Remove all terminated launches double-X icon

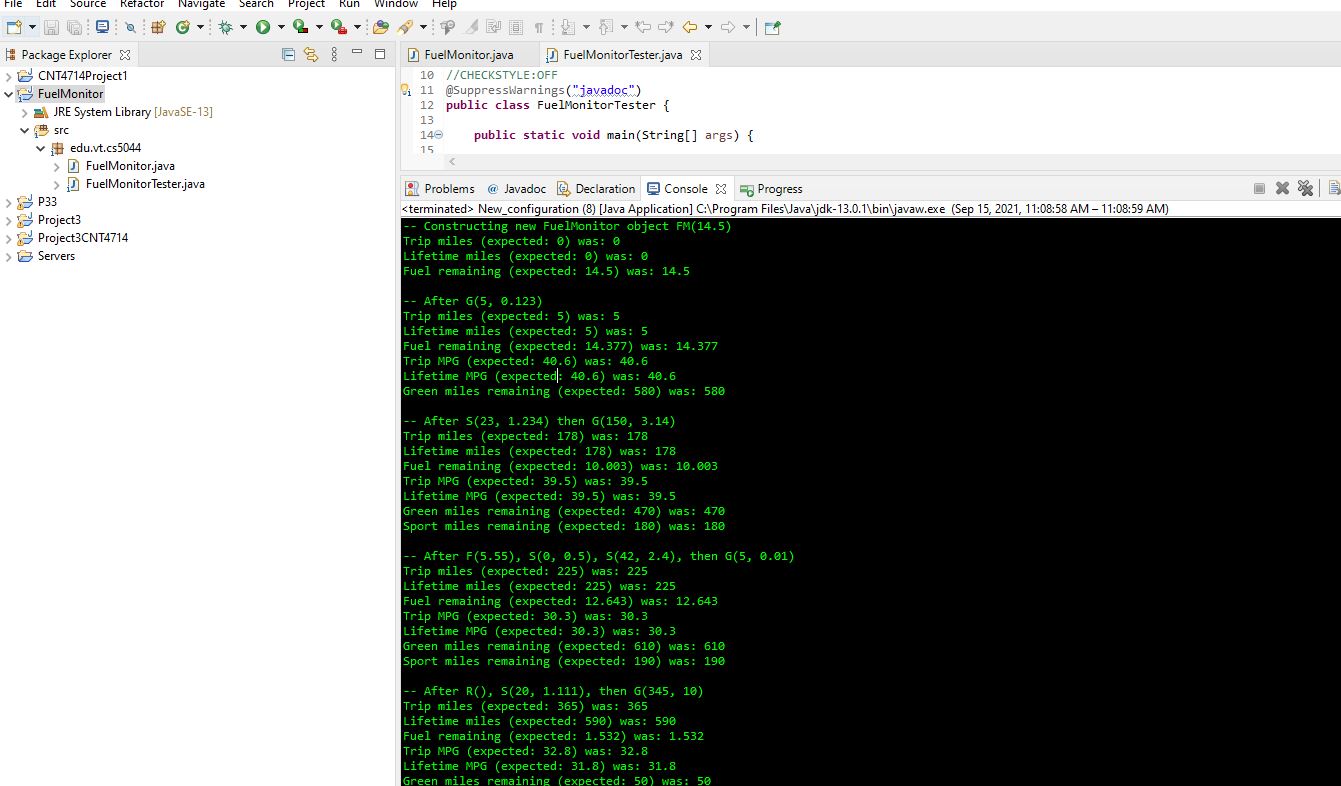tap(1305, 188)
